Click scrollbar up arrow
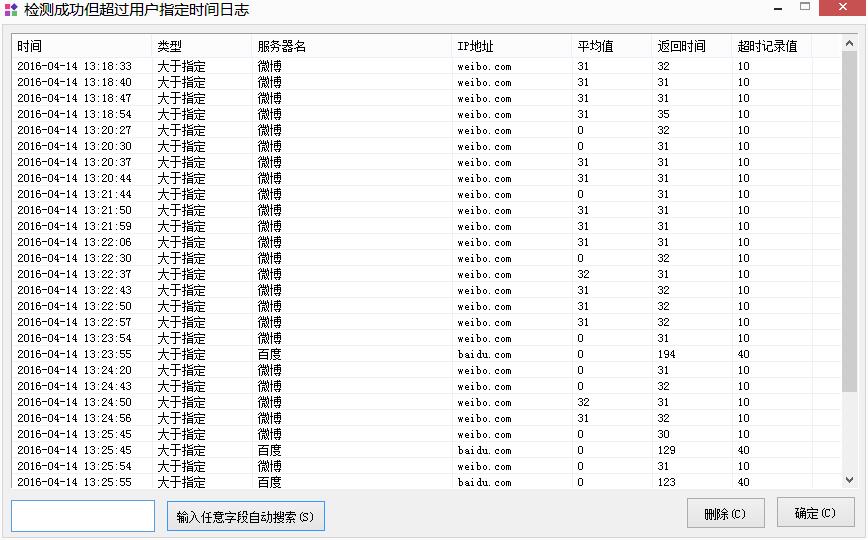 [849, 43]
